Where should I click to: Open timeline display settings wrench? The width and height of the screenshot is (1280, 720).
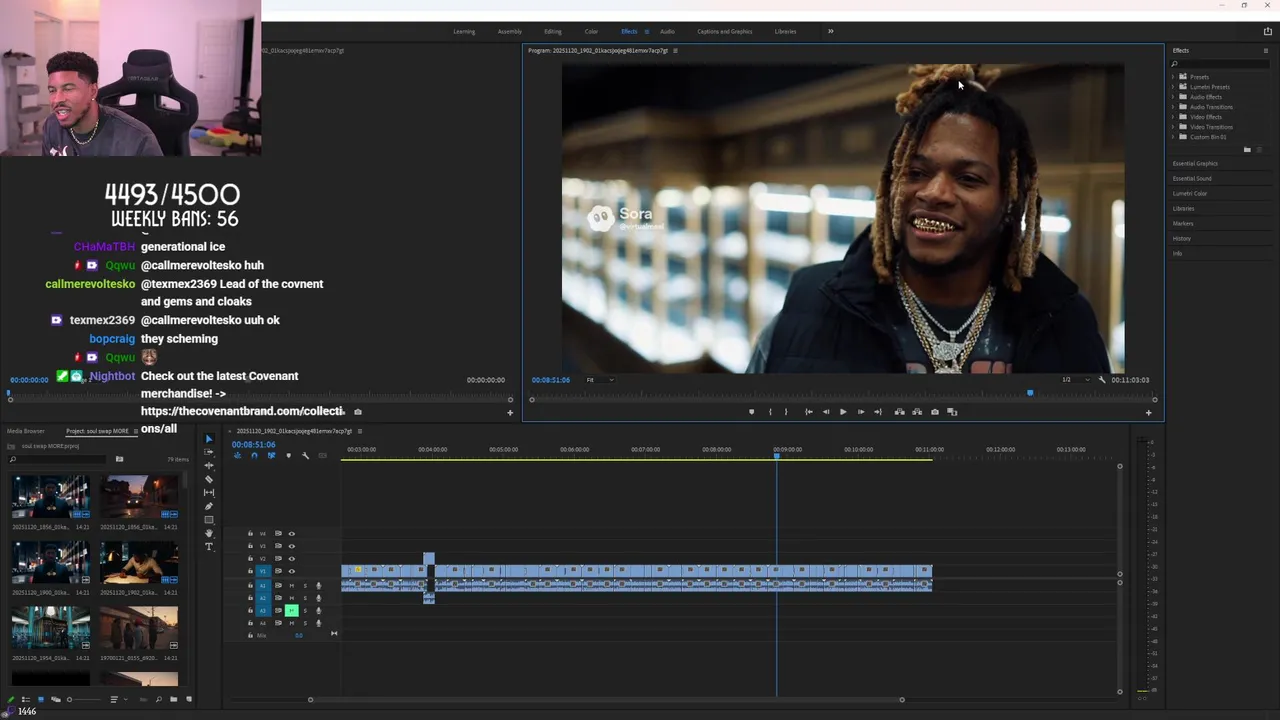pos(306,455)
